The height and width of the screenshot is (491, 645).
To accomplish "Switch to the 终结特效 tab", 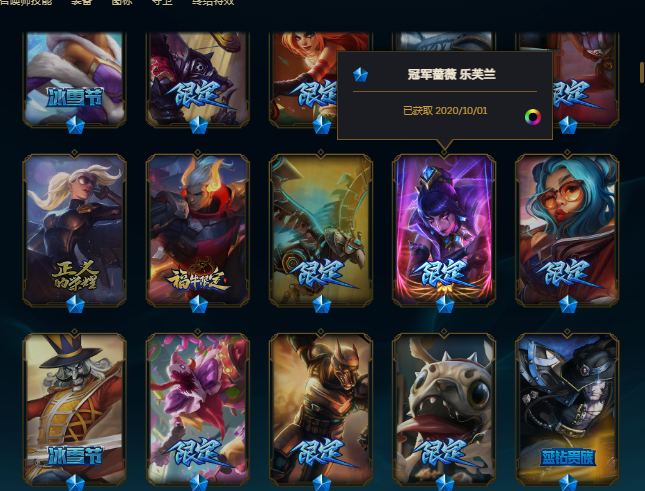I will tap(213, 2).
